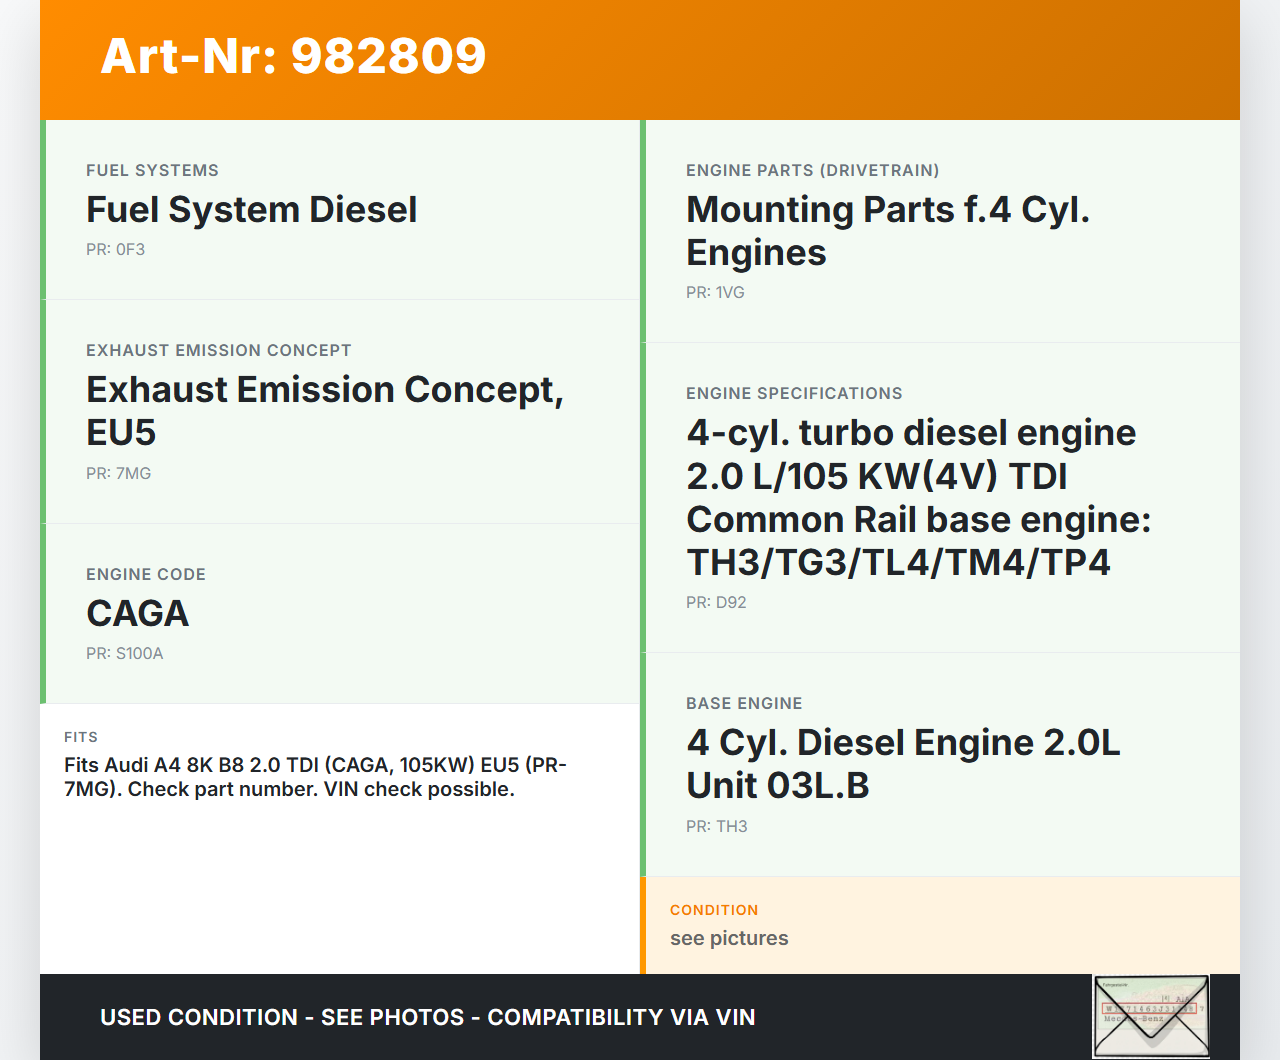Click PR code 0F3
Screen dimensions: 1280x1060
coord(115,250)
